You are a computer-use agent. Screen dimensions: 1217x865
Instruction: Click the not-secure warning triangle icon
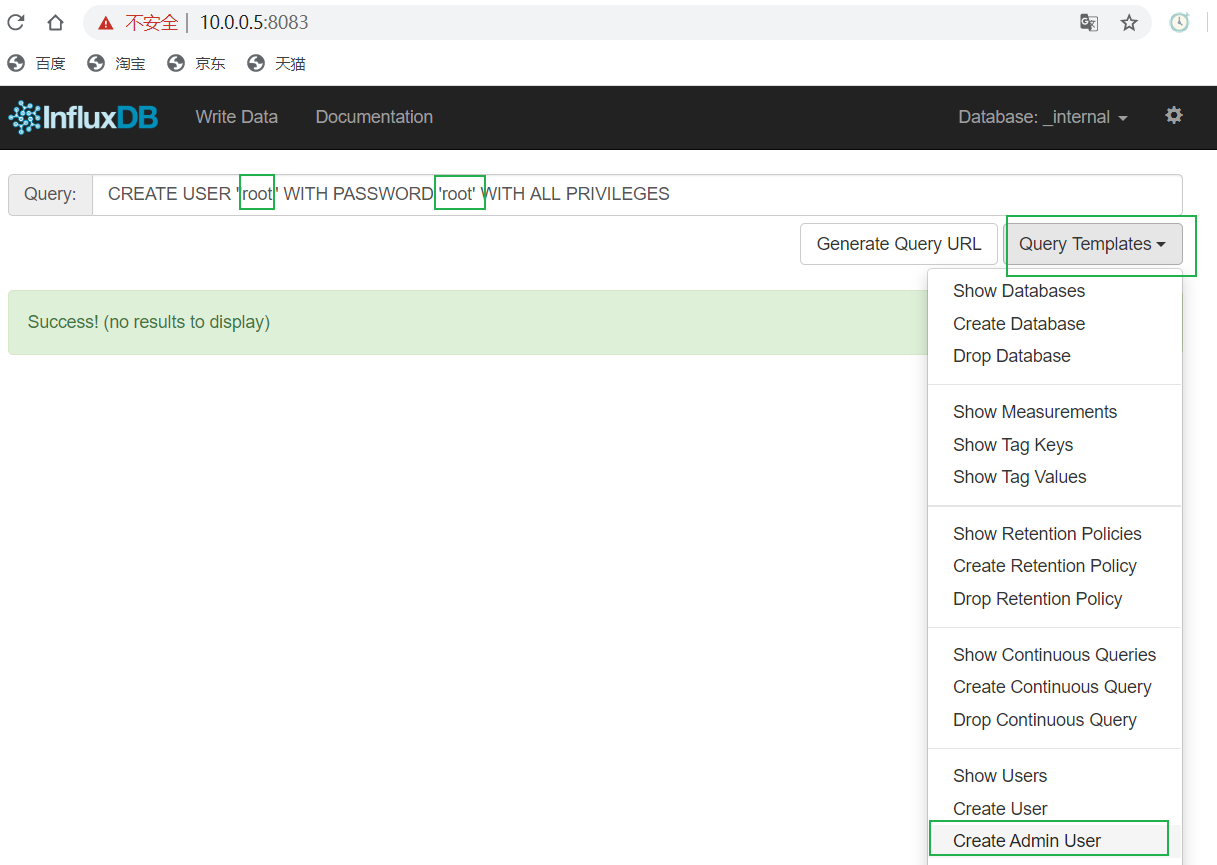[105, 23]
